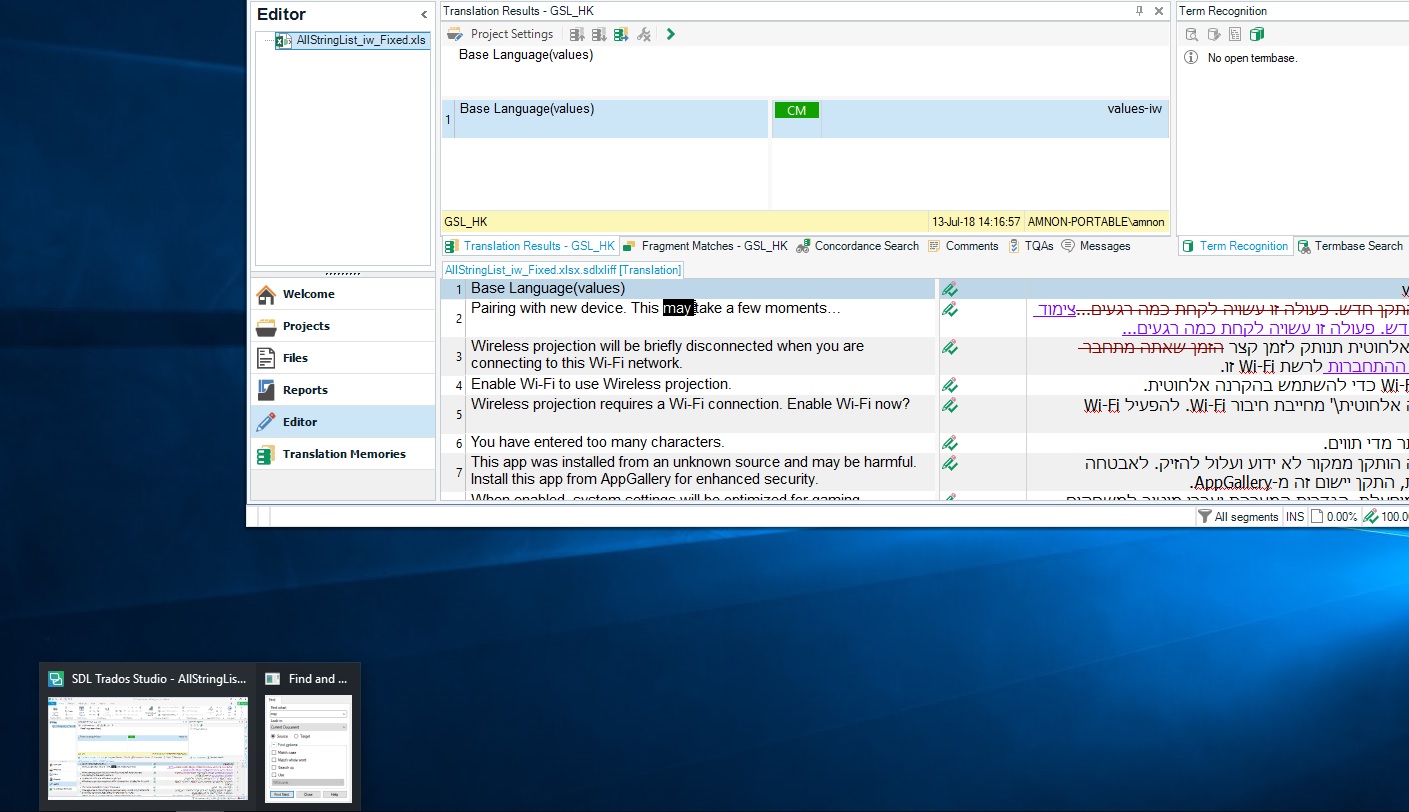
Task: Click source text 'Enable Wi-Fi to use Wireless projection.'
Action: coord(601,384)
